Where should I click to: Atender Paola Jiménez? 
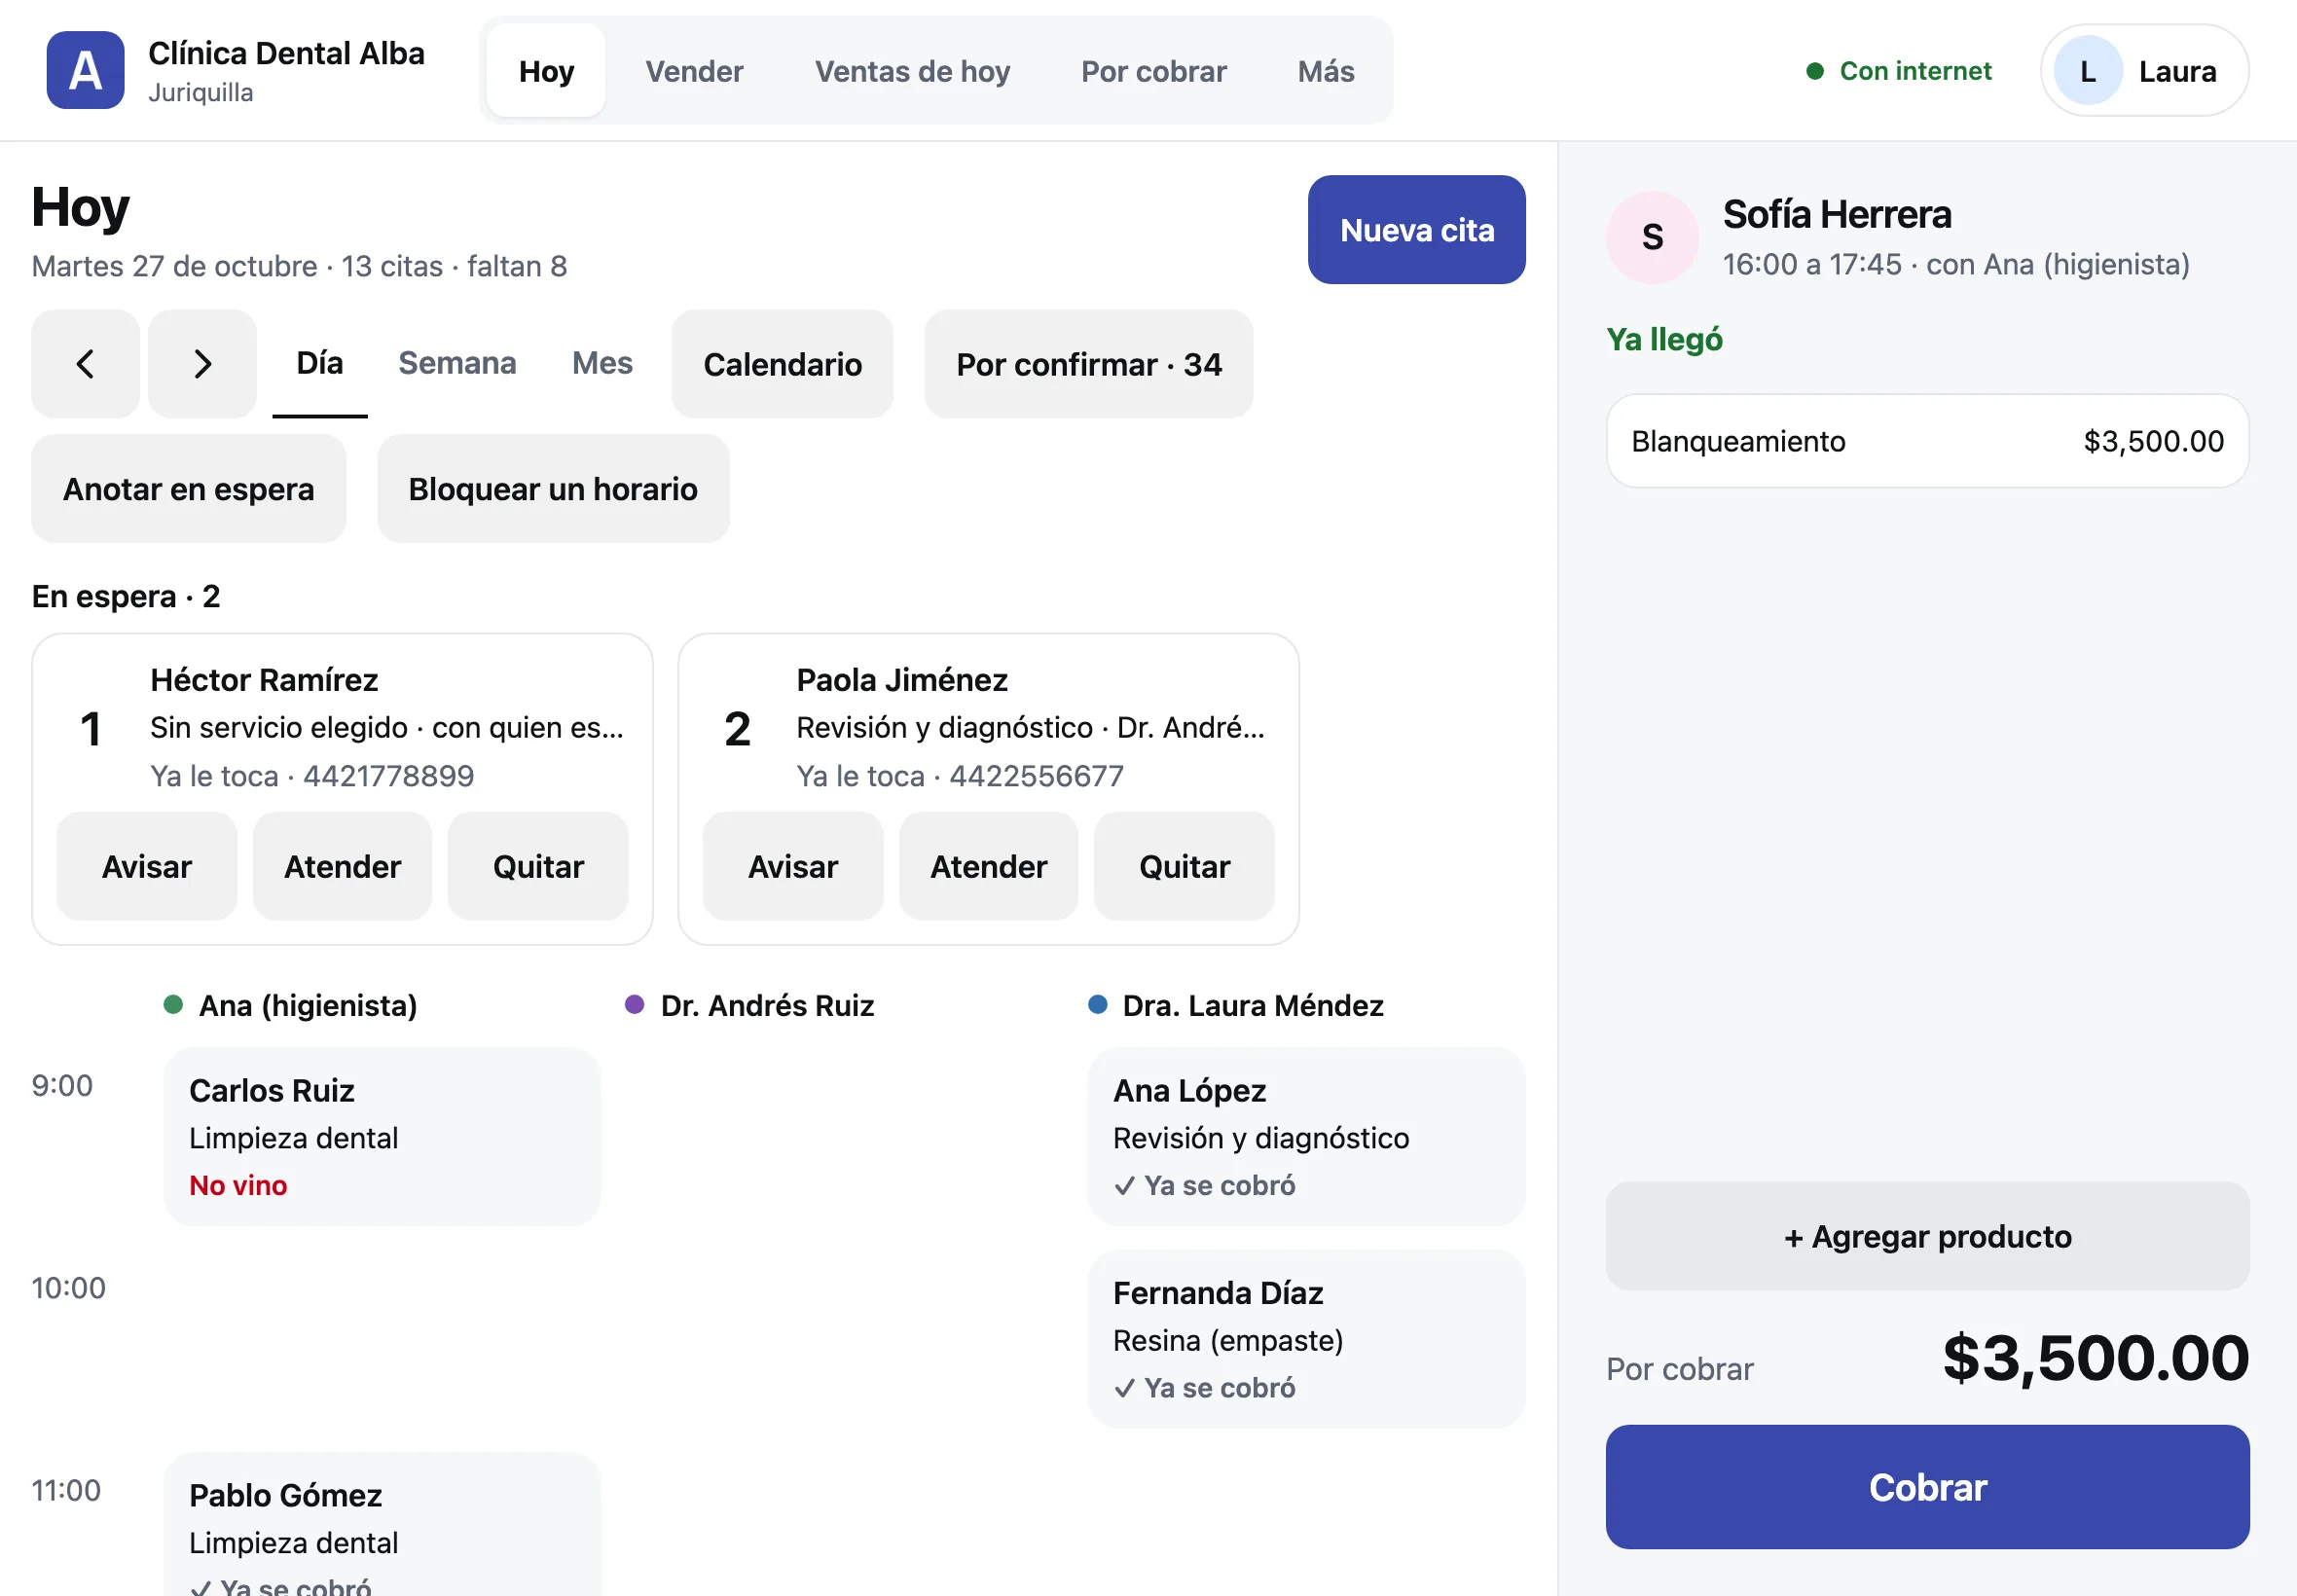(988, 866)
